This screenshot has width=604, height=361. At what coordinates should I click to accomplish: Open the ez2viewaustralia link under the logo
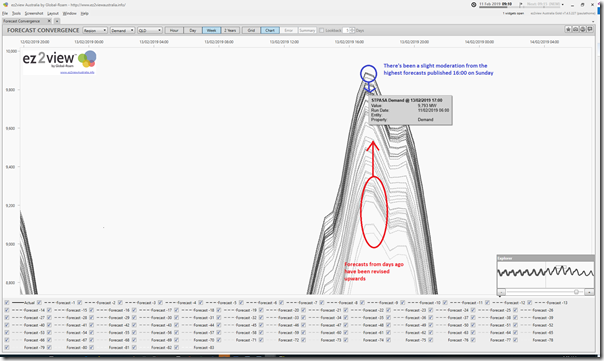77,72
